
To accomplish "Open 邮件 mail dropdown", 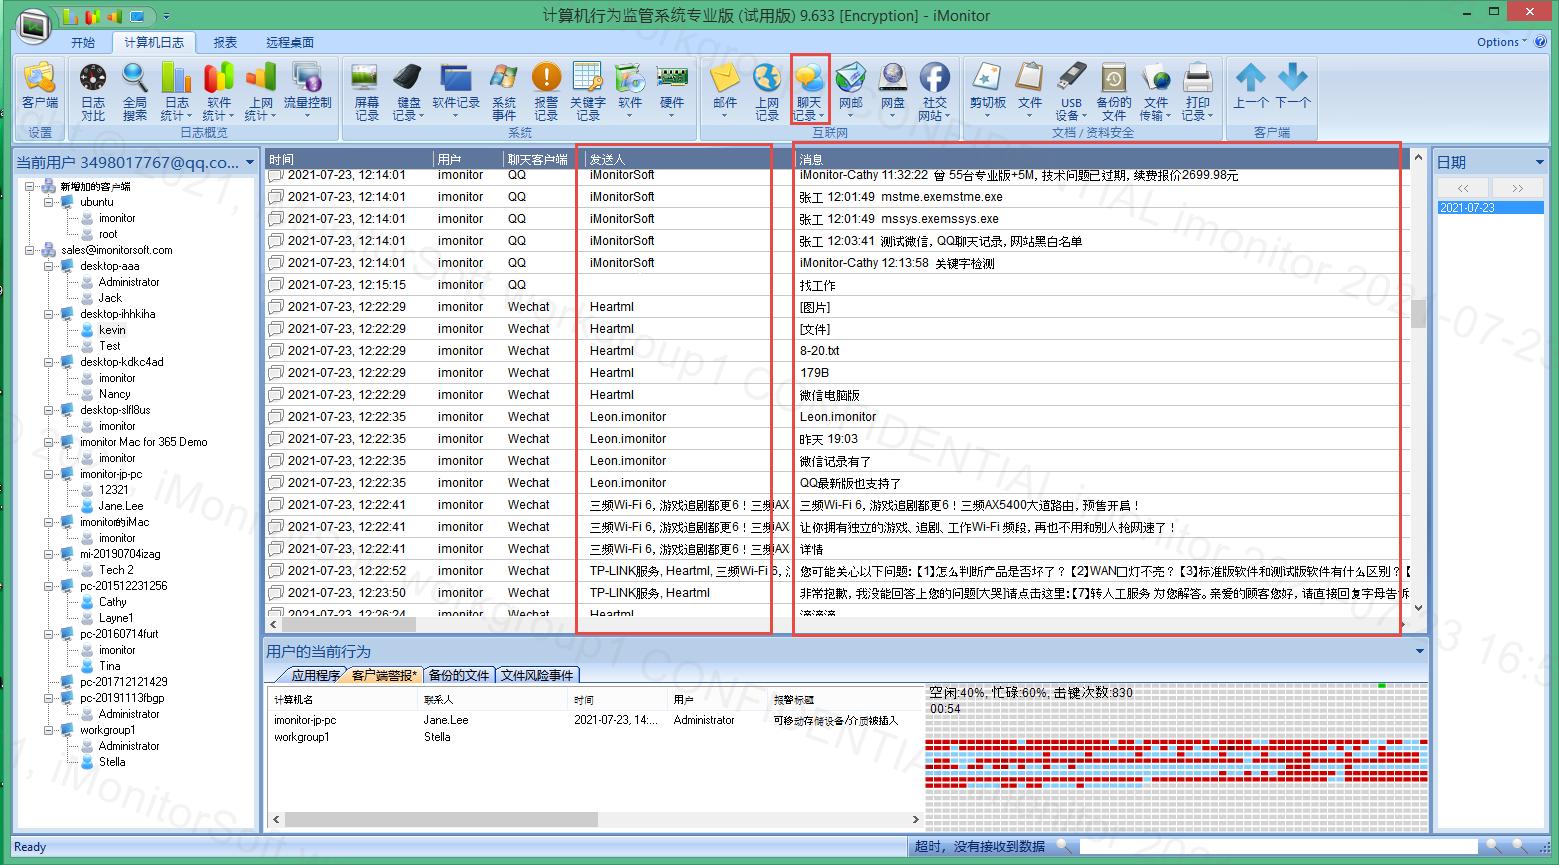I will [725, 91].
